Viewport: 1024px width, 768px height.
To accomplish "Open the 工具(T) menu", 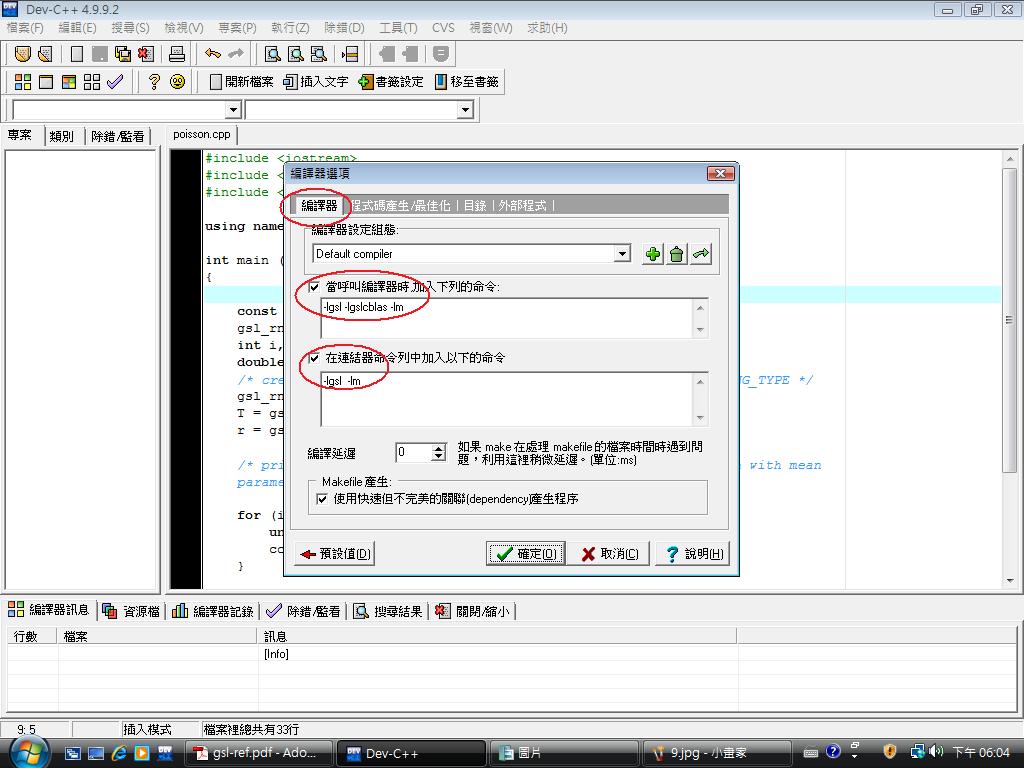I will (398, 27).
